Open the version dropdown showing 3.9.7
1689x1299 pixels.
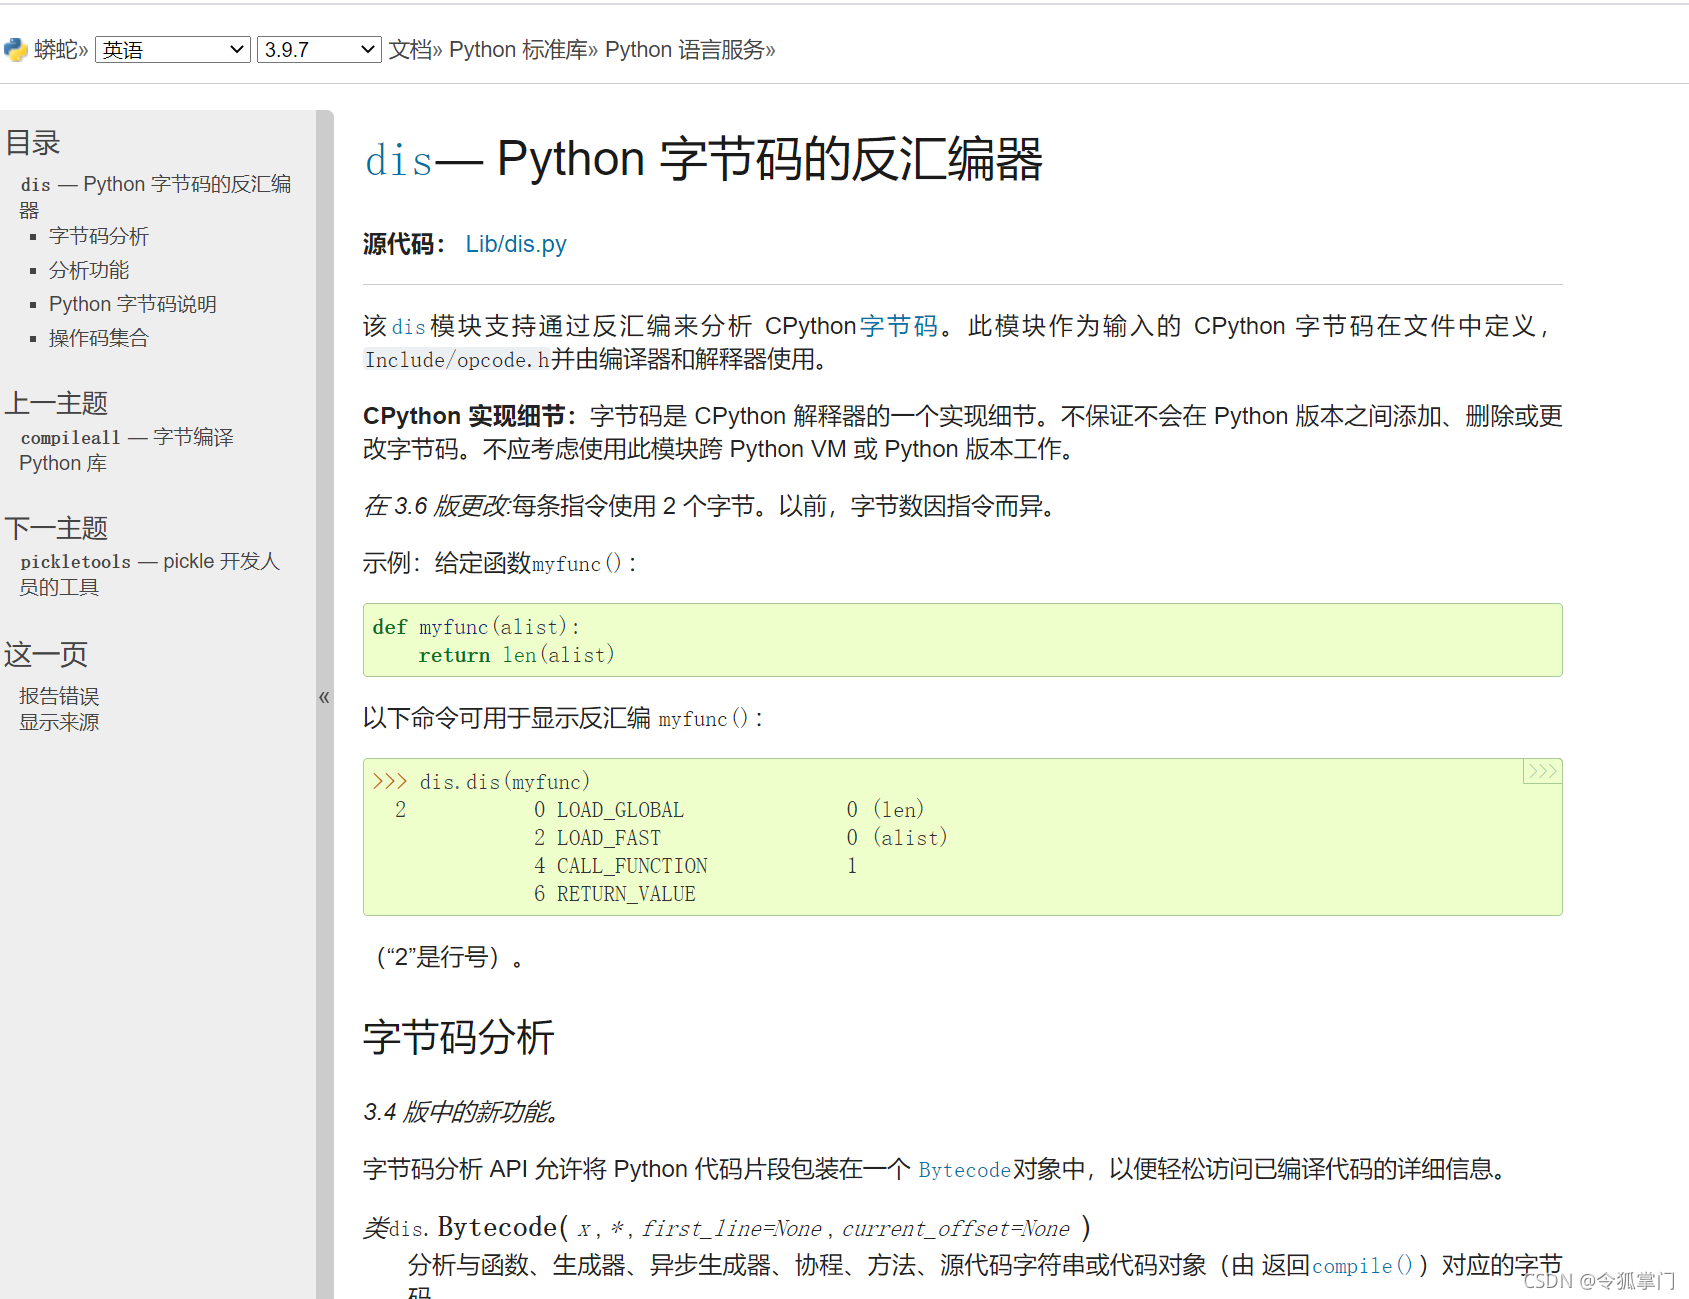tap(319, 49)
